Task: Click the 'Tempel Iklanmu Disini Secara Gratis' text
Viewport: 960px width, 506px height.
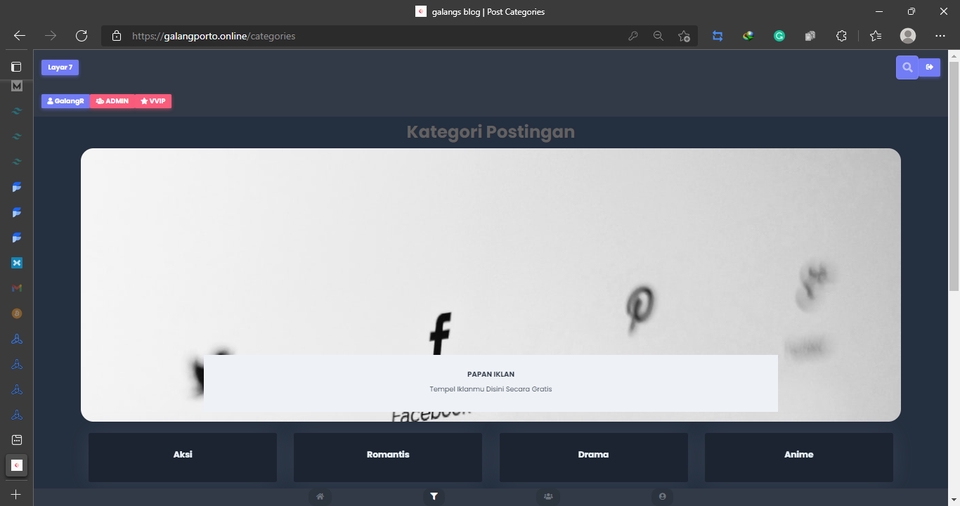Action: point(490,389)
